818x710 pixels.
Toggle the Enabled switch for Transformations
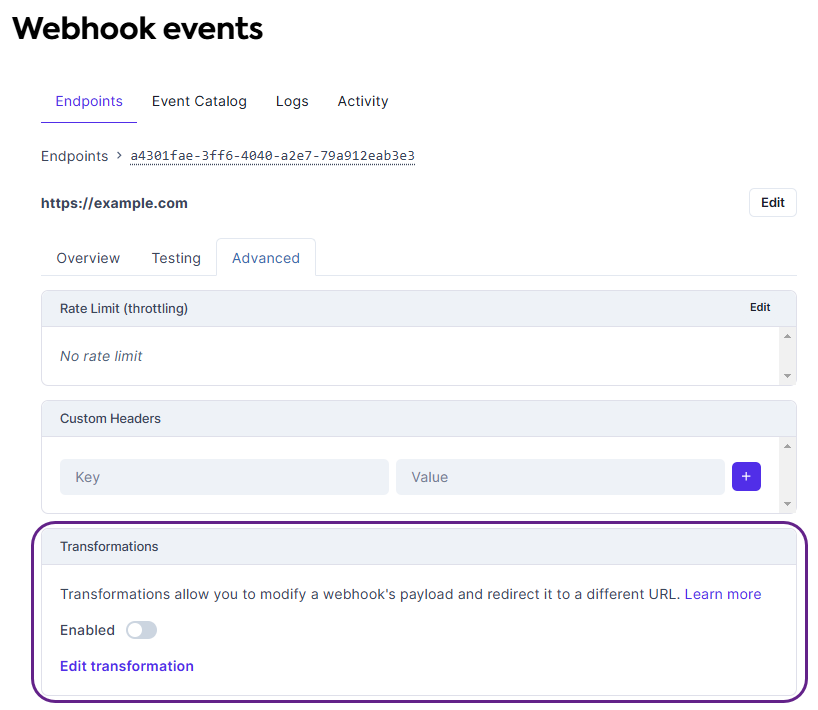(x=141, y=630)
